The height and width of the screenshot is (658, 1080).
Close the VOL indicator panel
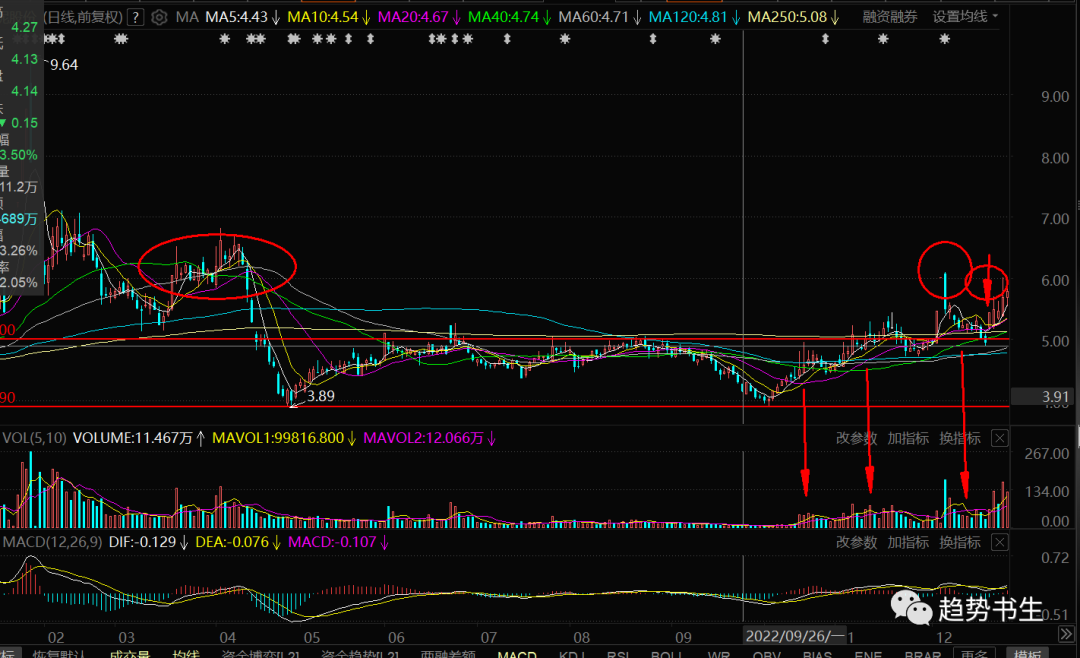(x=999, y=438)
